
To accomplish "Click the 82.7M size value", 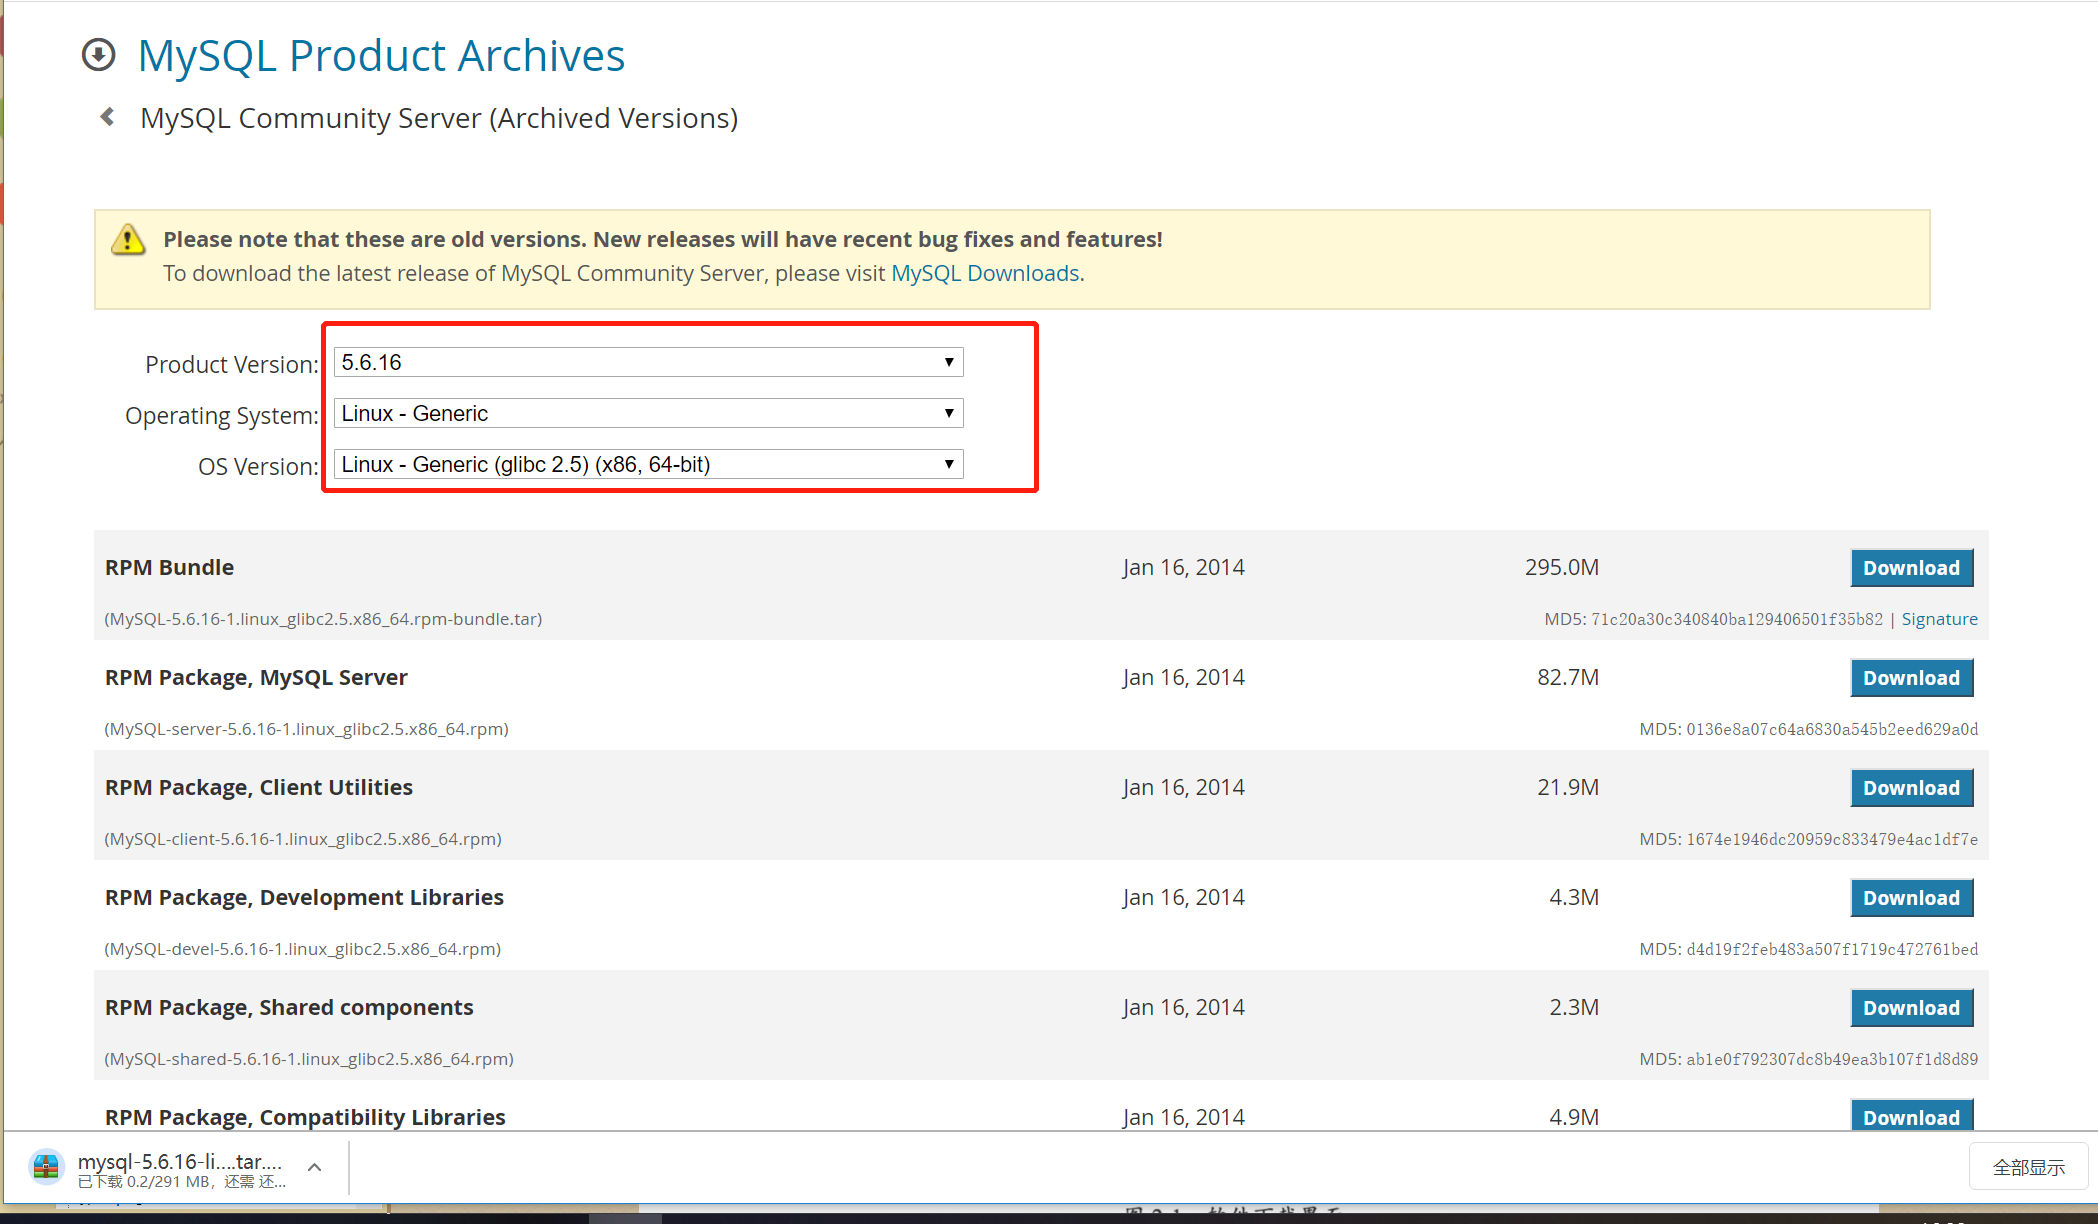I will (1567, 677).
